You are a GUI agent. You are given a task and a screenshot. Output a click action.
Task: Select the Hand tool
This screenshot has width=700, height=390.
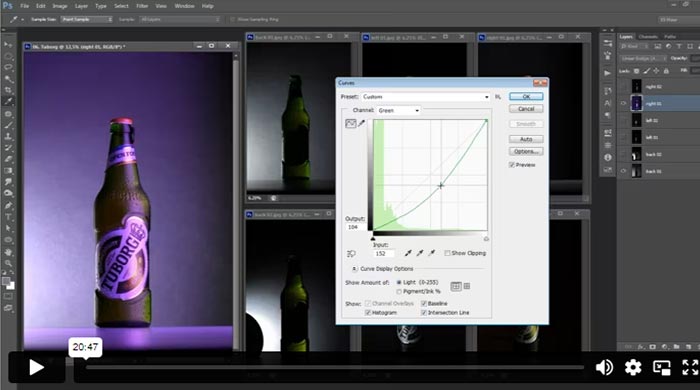point(8,252)
